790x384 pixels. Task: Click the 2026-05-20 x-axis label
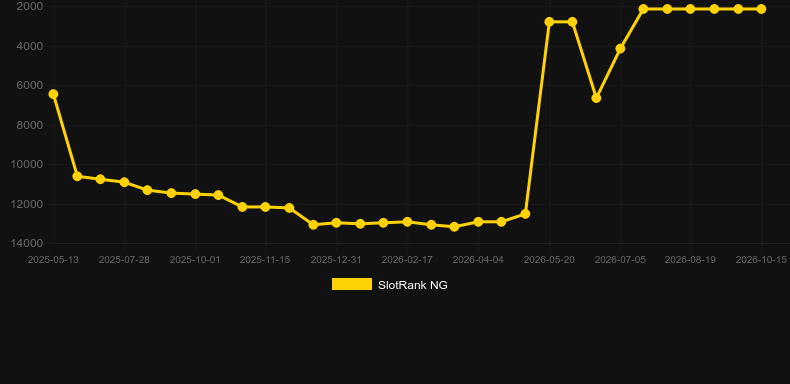point(549,260)
